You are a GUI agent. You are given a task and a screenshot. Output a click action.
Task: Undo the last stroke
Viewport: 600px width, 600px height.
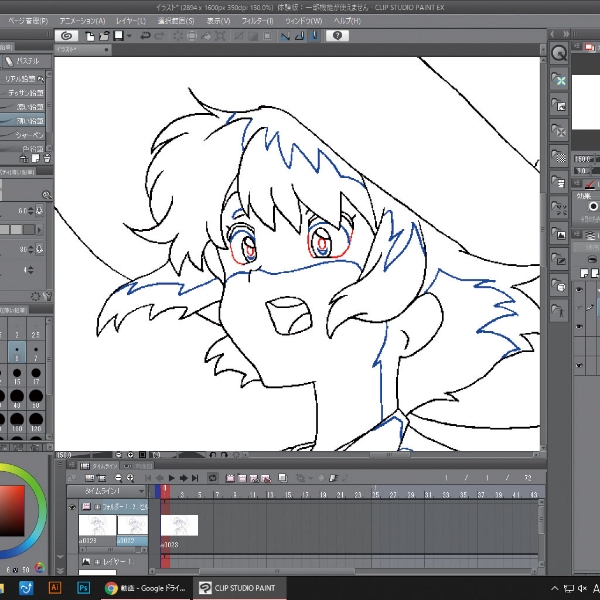coord(145,36)
